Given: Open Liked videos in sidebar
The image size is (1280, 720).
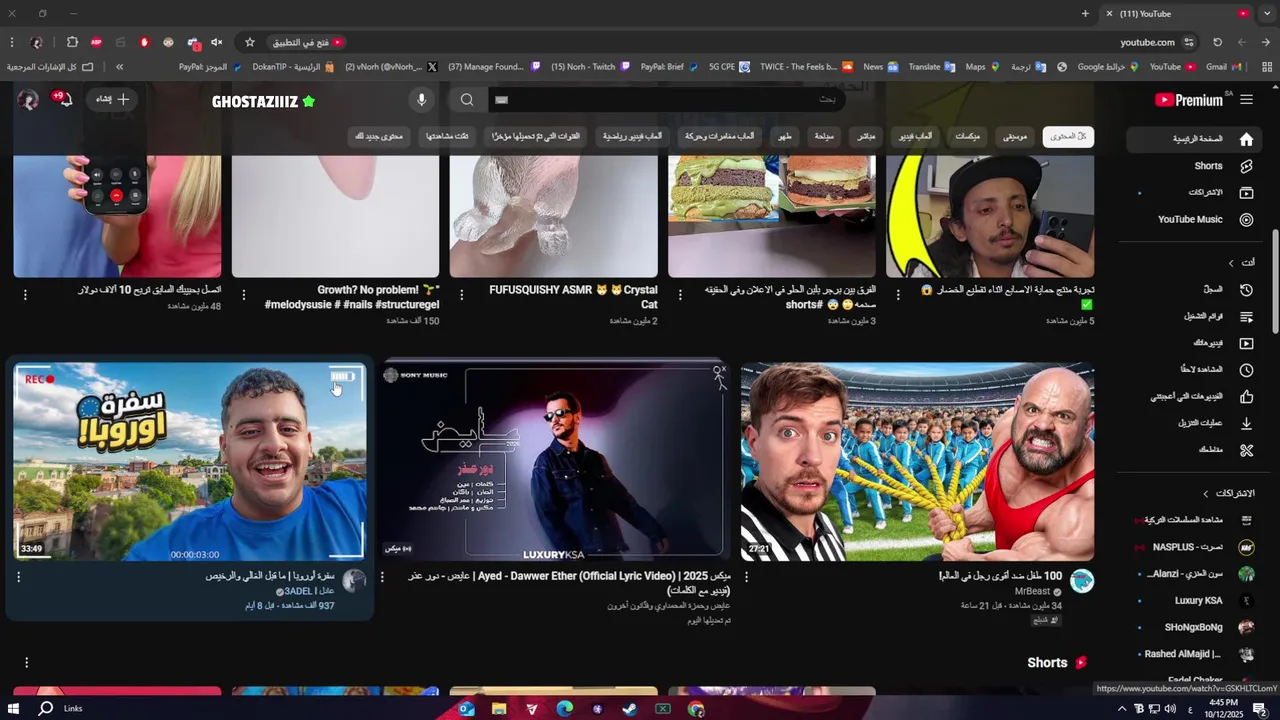Looking at the screenshot, I should coord(1192,397).
